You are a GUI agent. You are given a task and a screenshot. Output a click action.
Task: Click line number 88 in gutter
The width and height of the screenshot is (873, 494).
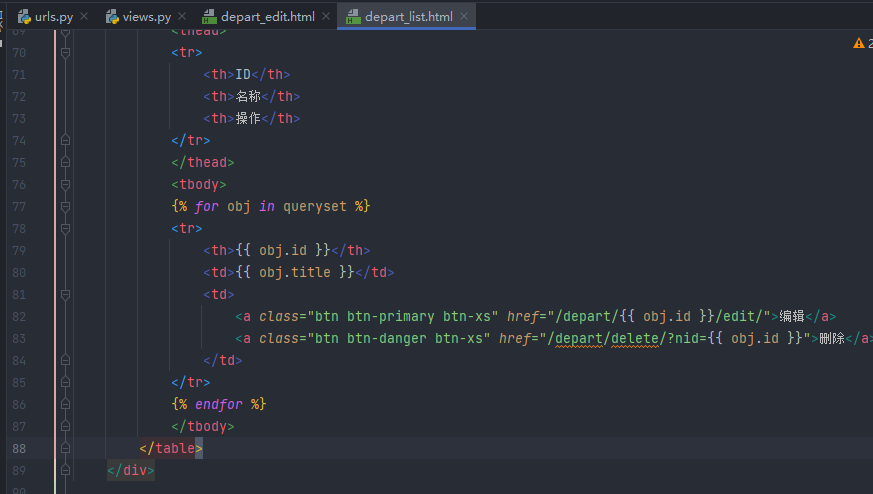pyautogui.click(x=19, y=448)
